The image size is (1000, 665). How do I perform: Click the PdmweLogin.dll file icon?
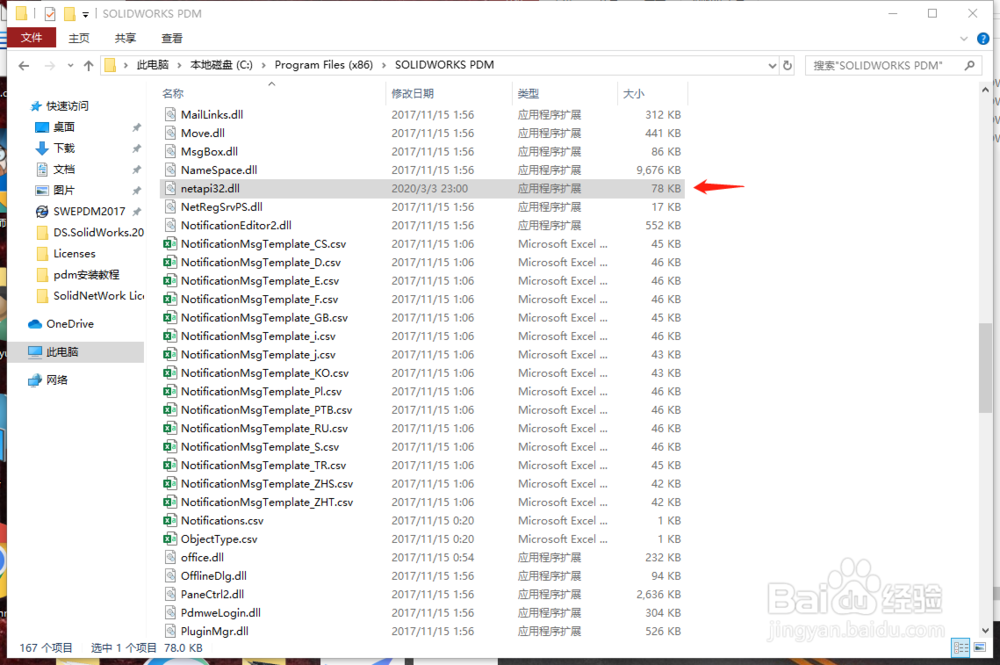pos(170,613)
